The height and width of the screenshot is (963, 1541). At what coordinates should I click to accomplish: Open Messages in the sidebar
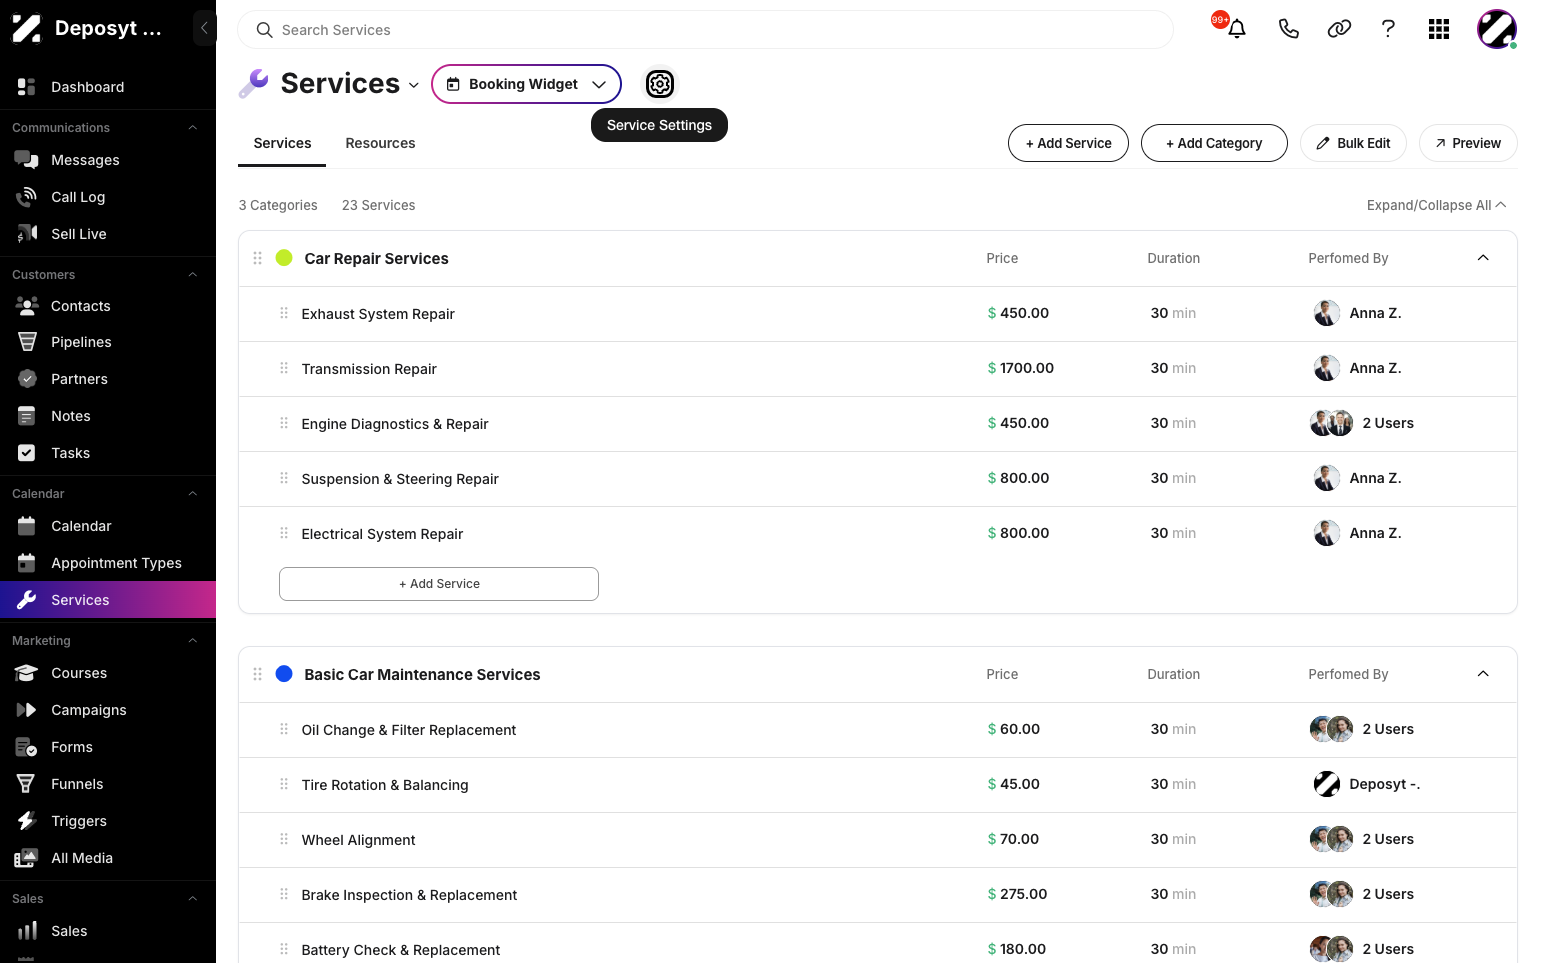point(108,160)
